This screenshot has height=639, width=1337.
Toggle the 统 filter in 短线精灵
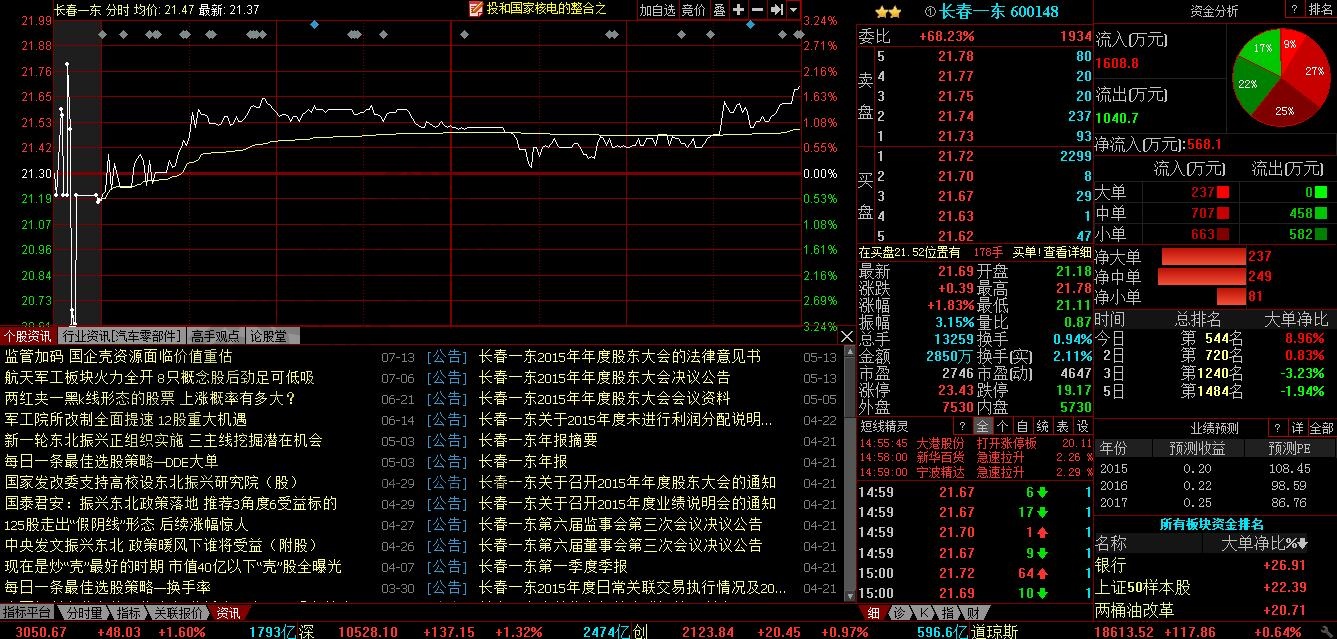point(1041,425)
